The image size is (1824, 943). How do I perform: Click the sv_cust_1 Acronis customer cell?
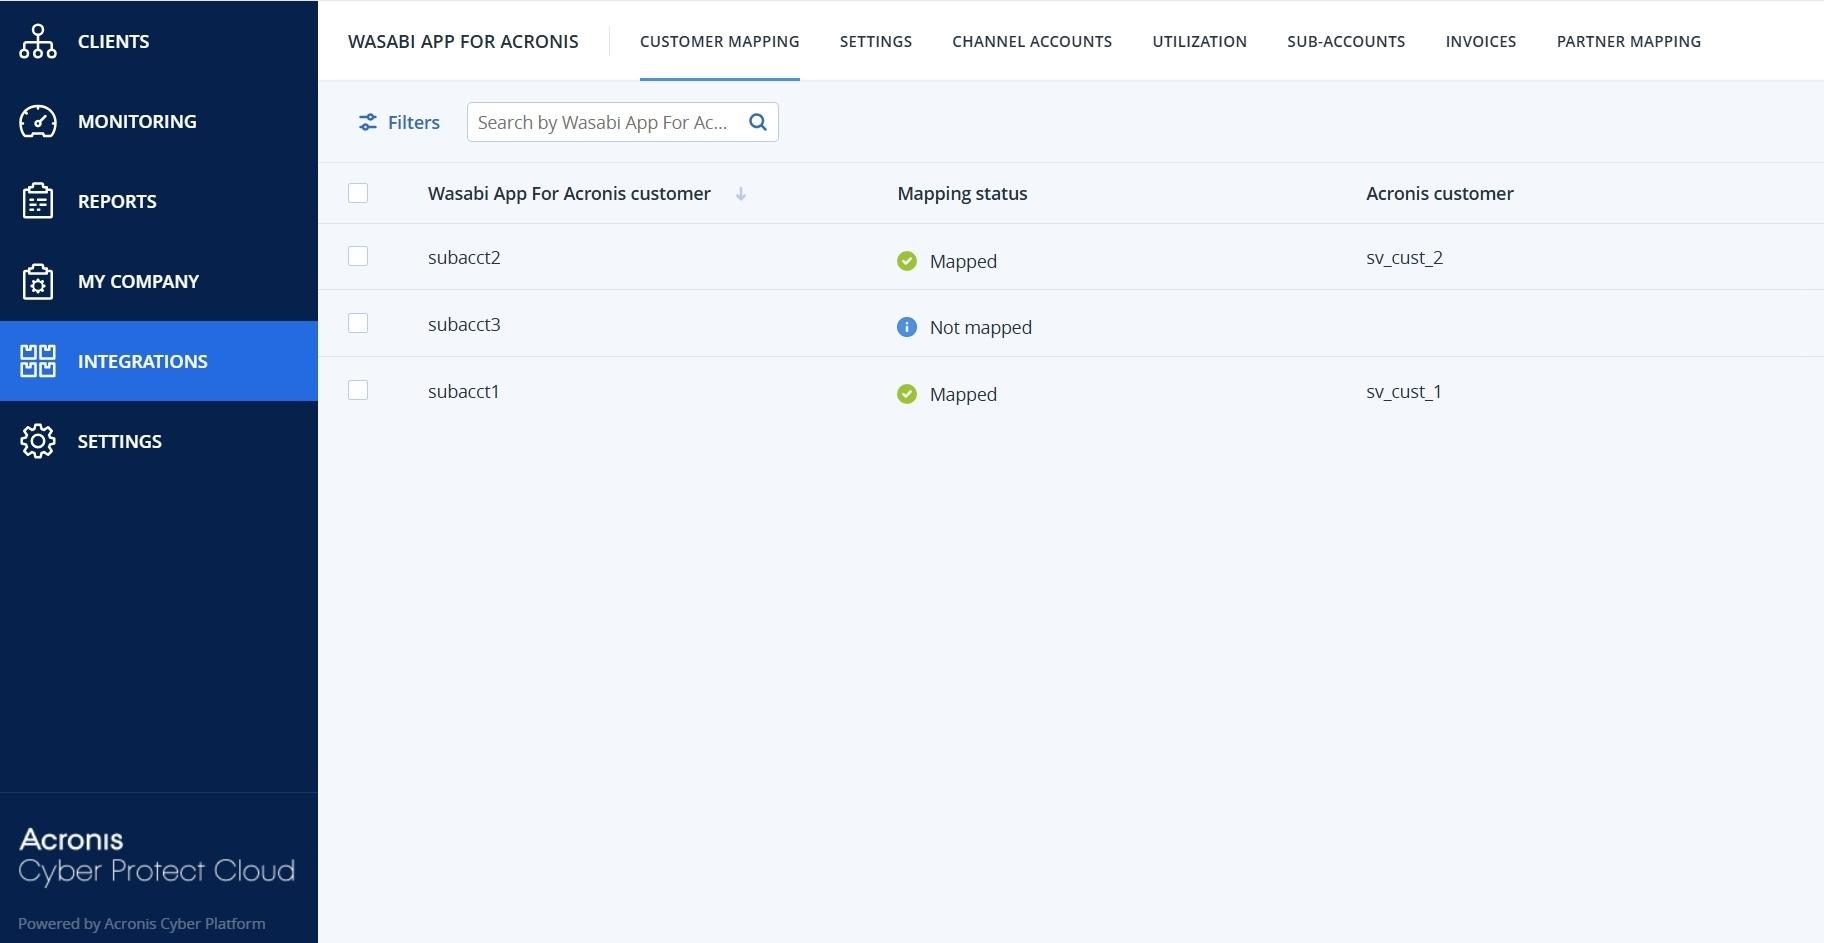1404,391
